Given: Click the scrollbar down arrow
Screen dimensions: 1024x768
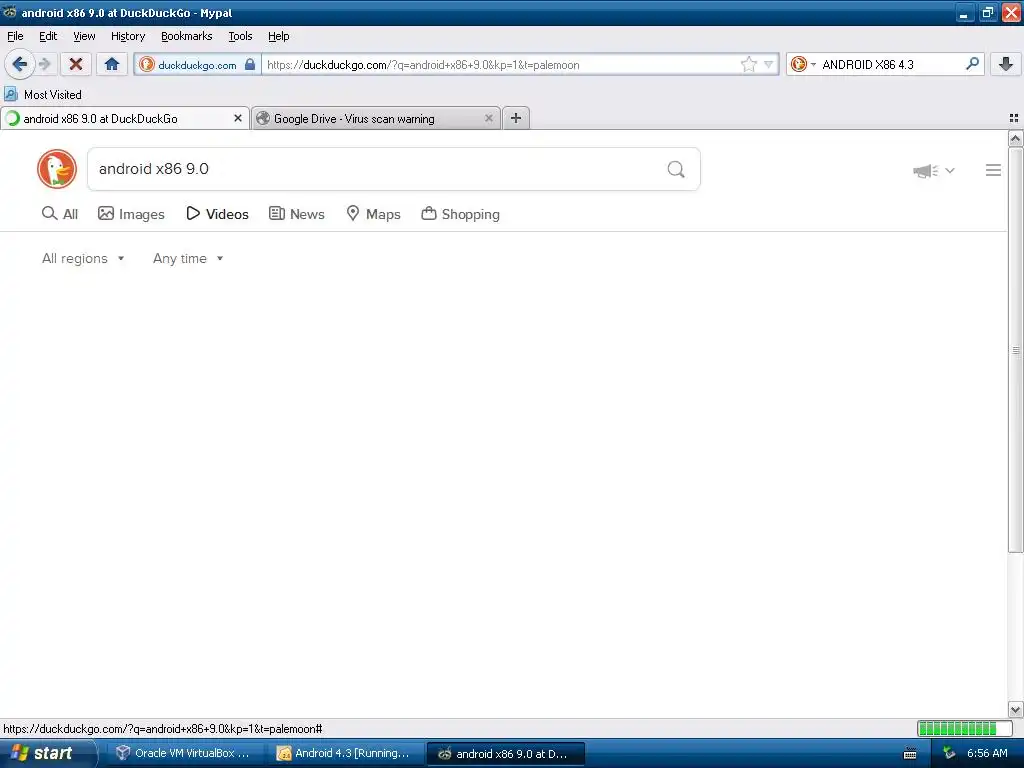Looking at the screenshot, I should pyautogui.click(x=1015, y=709).
